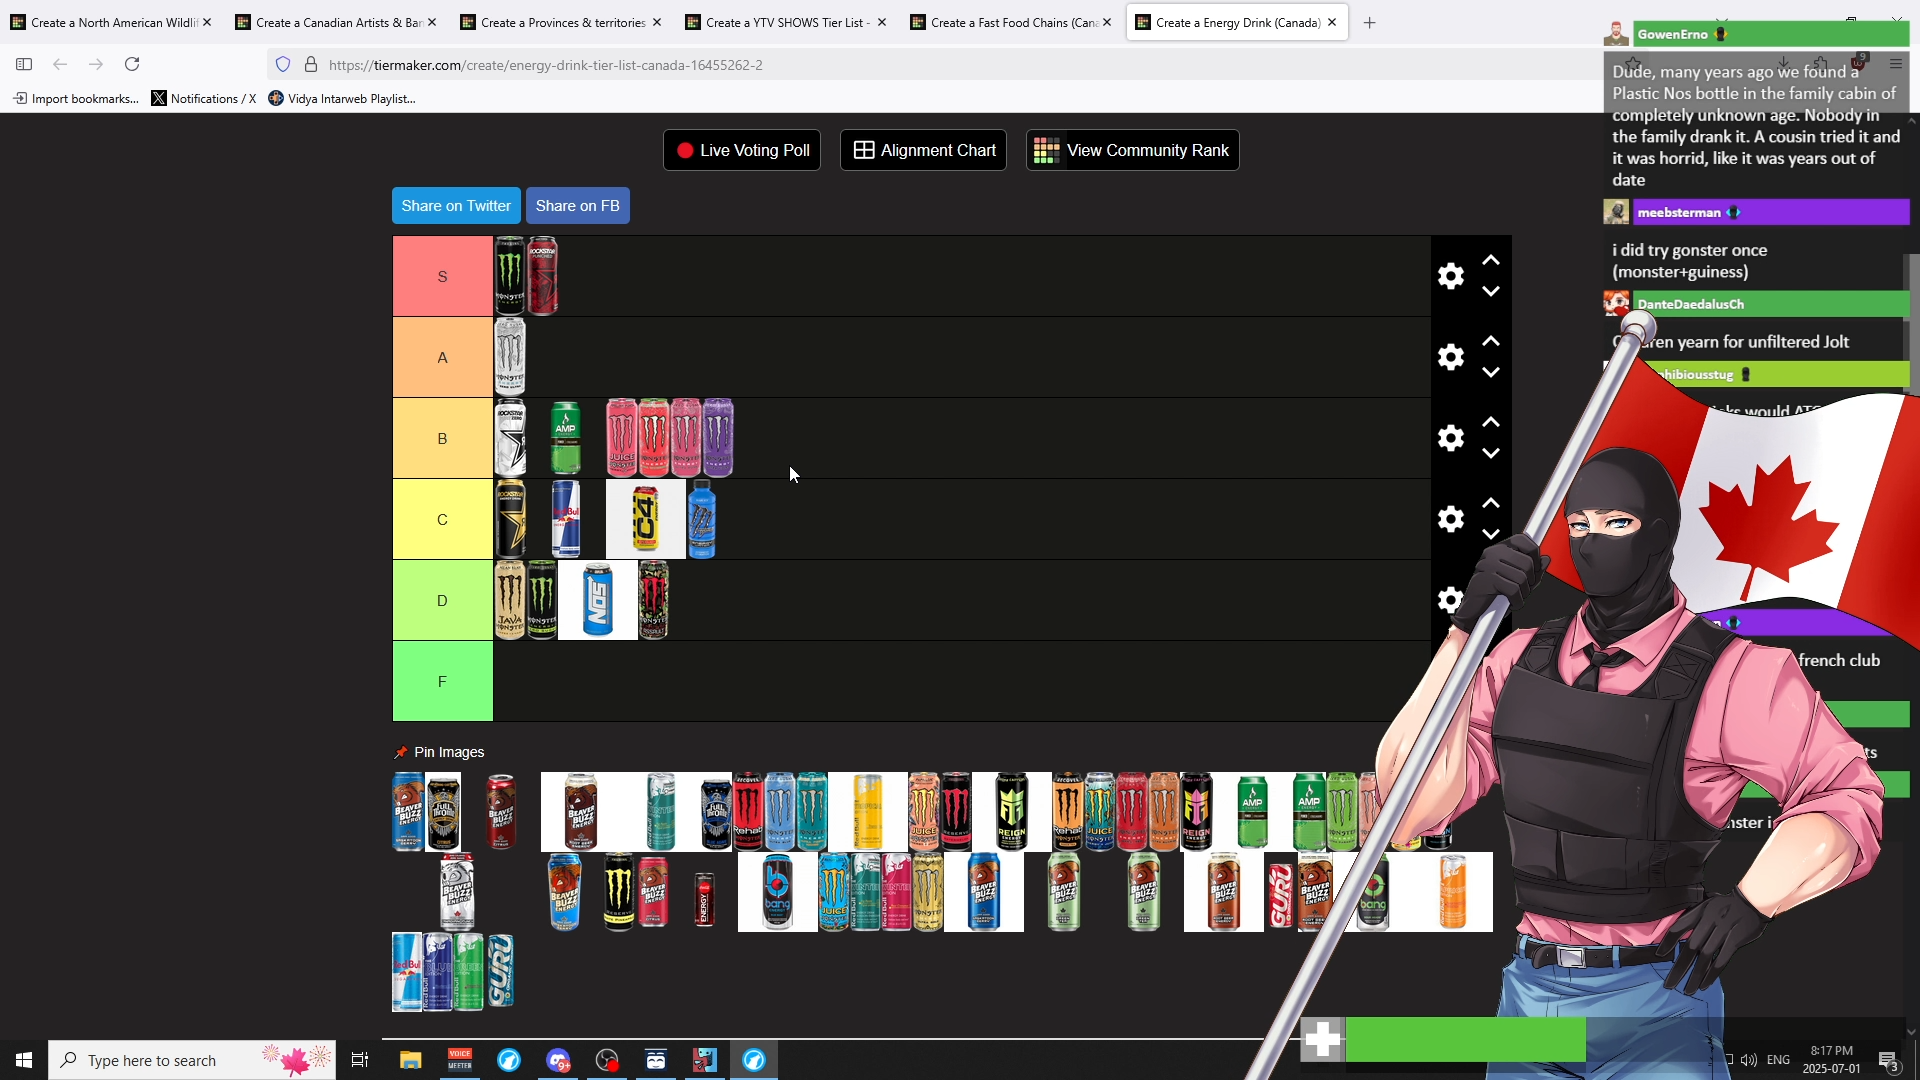Viewport: 1920px width, 1080px height.
Task: View Community Rank
Action: 1132,150
